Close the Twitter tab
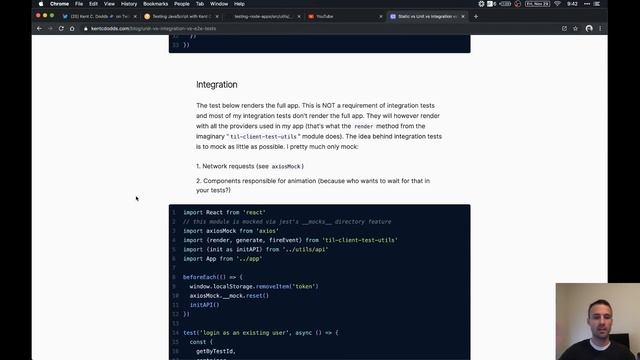 point(135,16)
